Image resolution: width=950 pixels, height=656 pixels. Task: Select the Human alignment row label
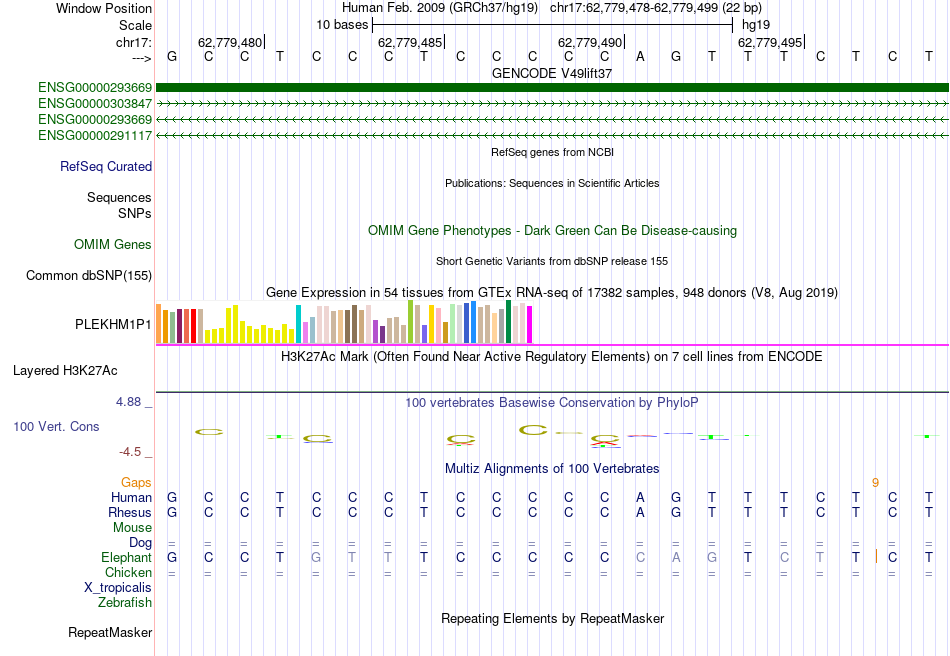131,498
